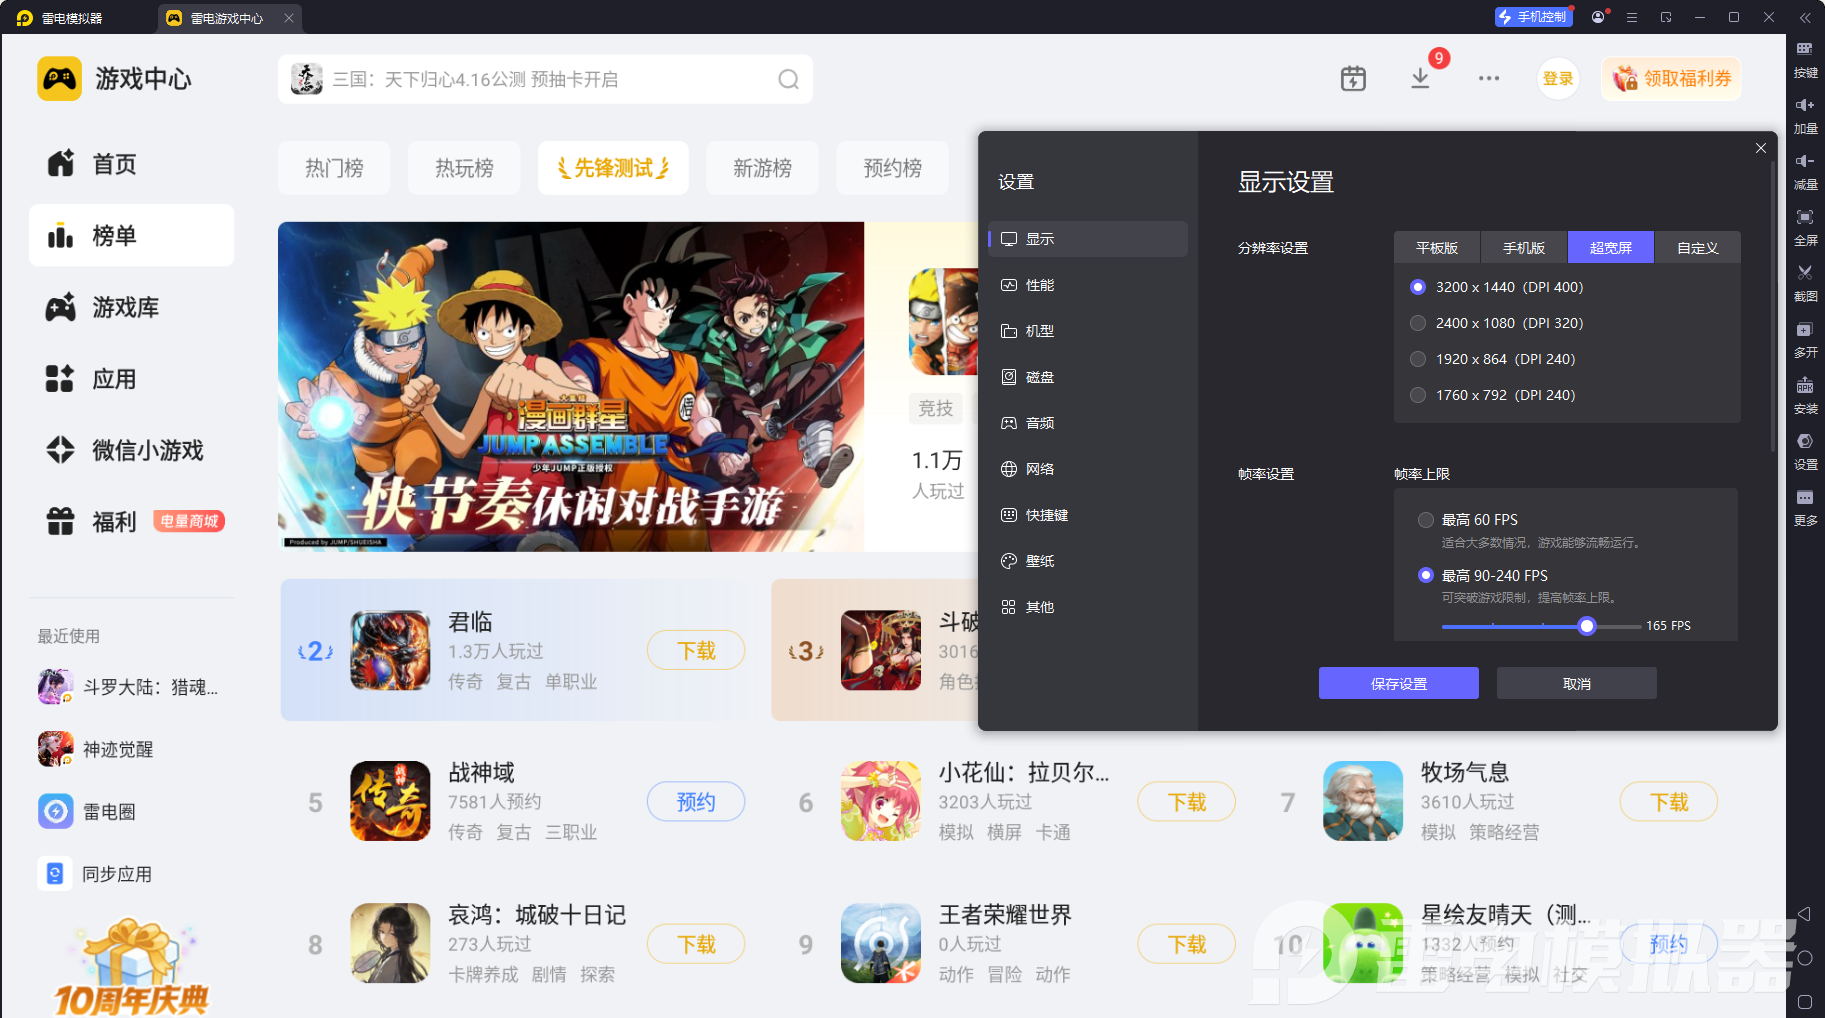
Task: Switch to the 热门榜 ranking tab
Action: point(334,168)
